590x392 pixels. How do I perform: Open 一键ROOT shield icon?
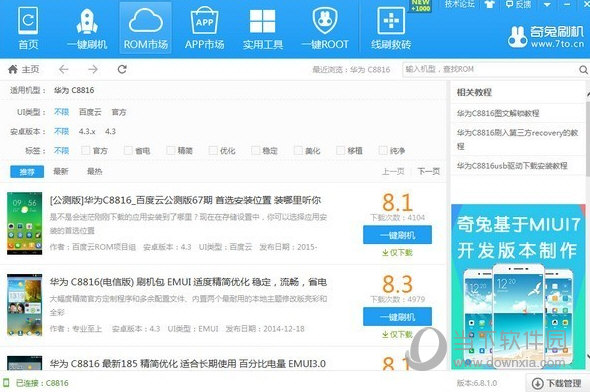coord(325,28)
